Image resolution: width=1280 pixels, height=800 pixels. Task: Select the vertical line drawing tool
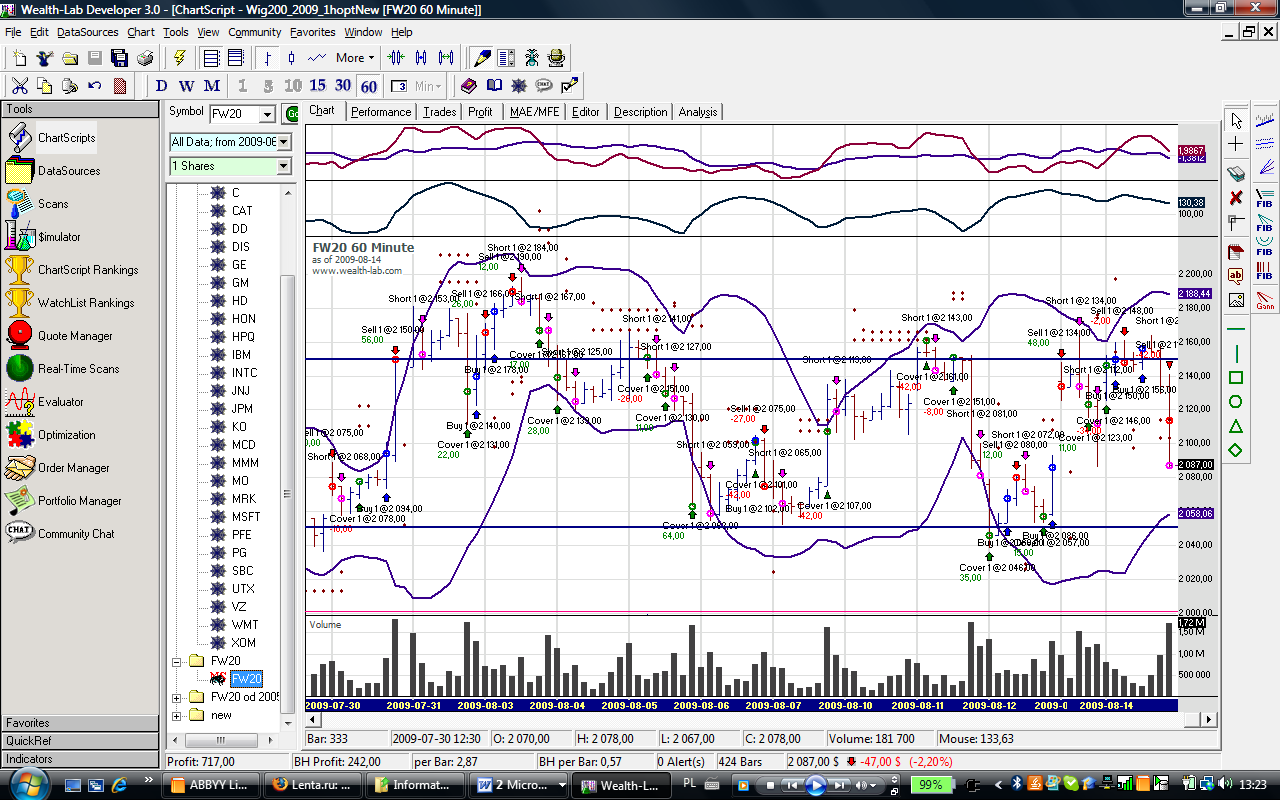(1236, 354)
